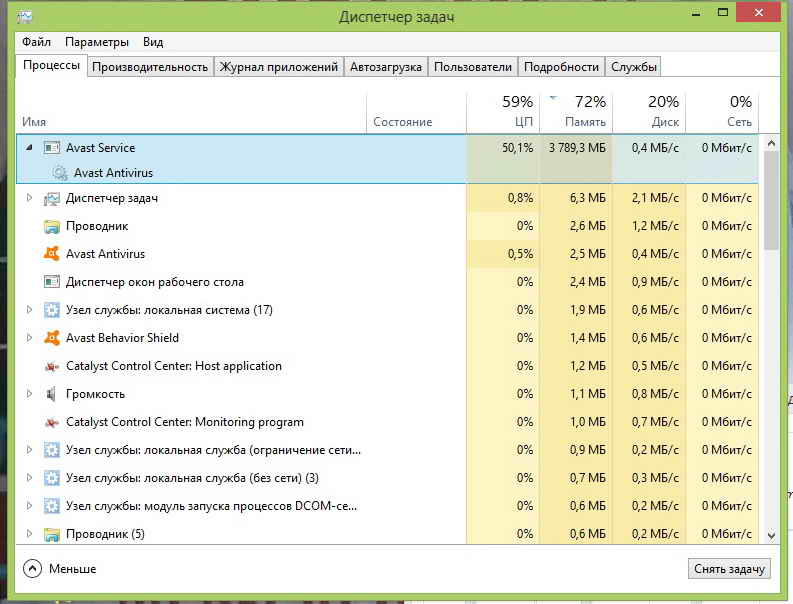Viewport: 793px width, 604px height.
Task: Open the Вид menu
Action: (153, 41)
